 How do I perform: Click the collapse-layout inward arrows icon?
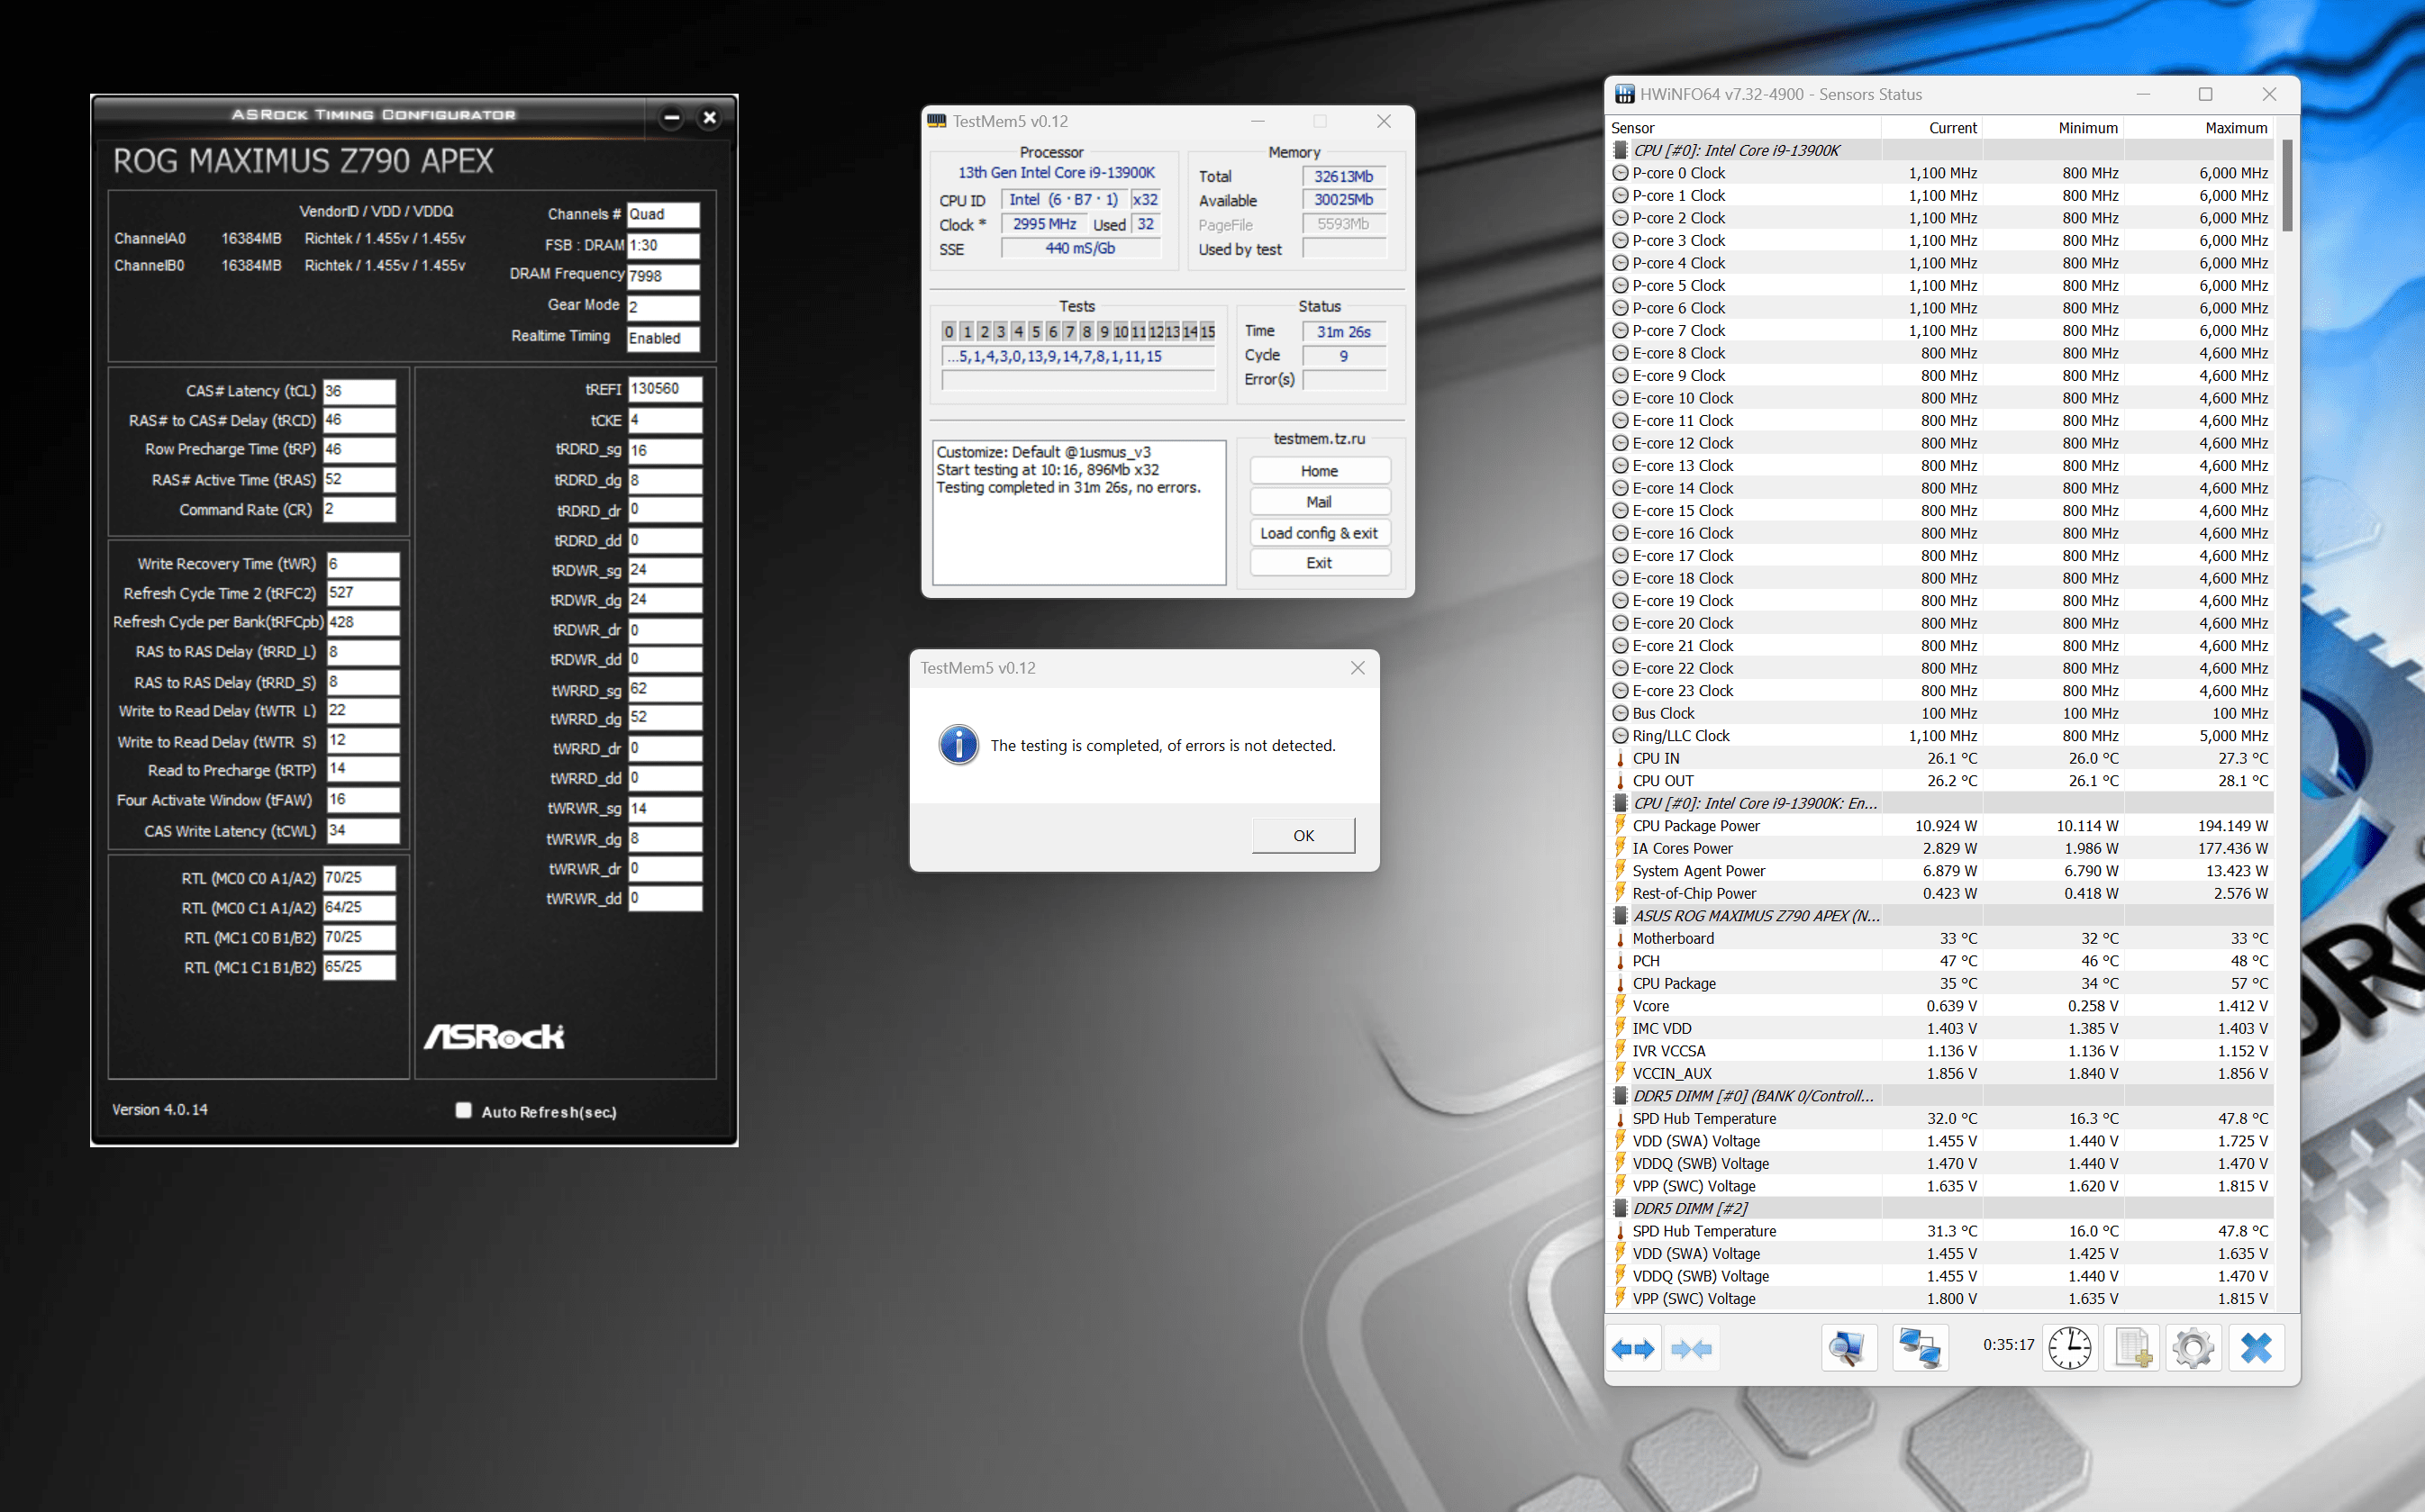(x=1691, y=1349)
